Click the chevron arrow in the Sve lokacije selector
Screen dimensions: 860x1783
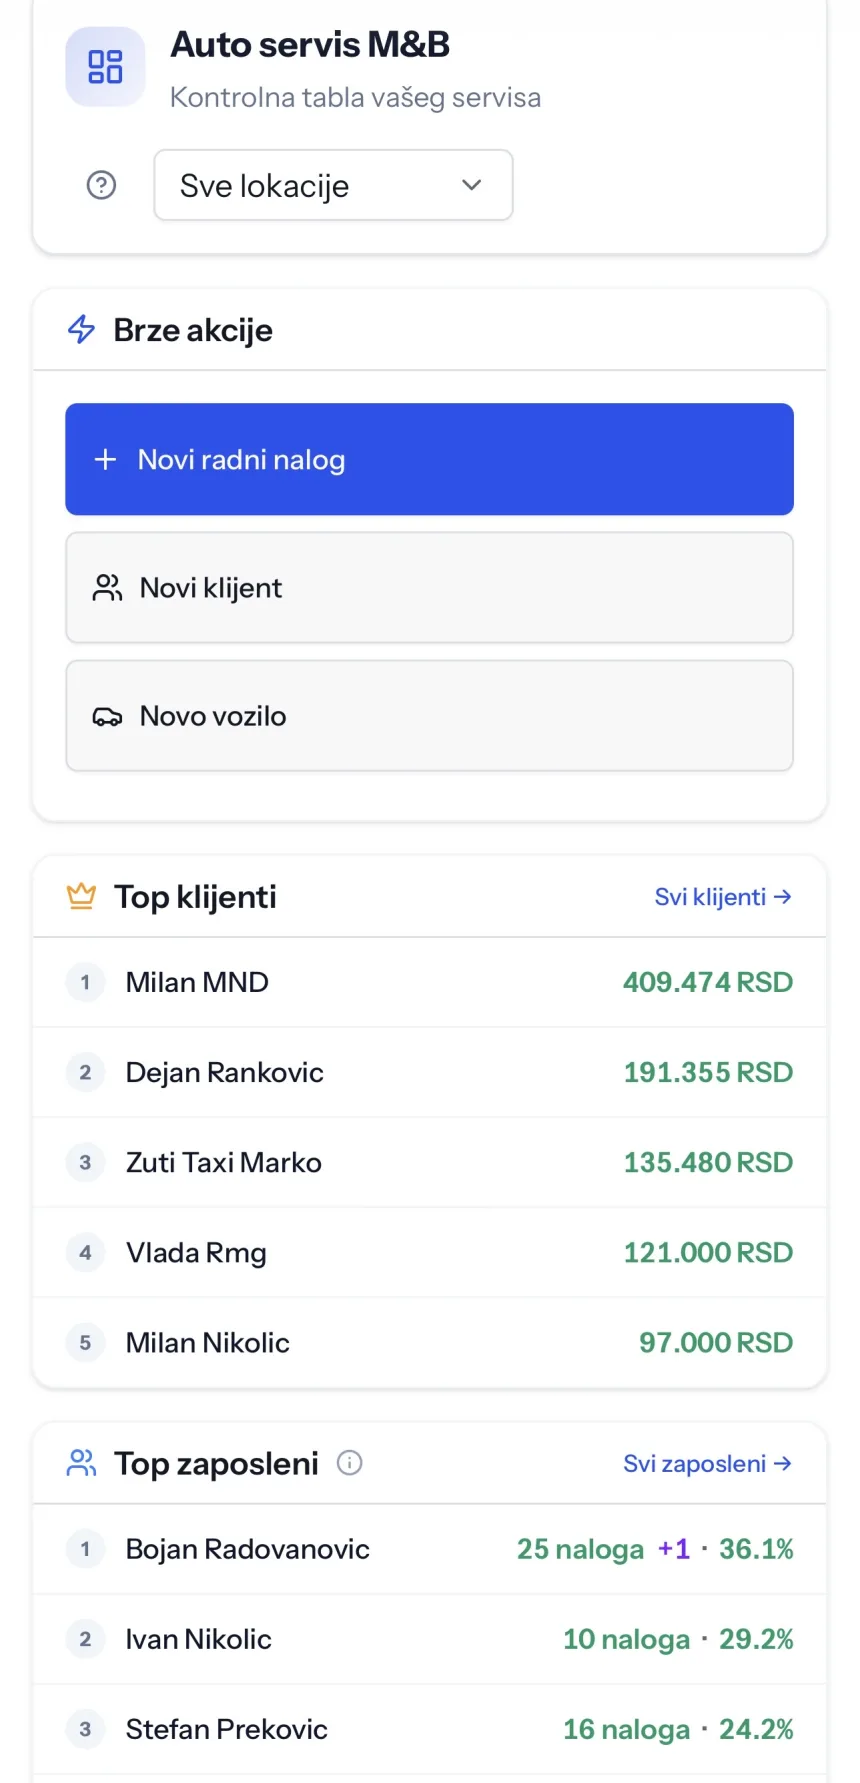pyautogui.click(x=472, y=185)
